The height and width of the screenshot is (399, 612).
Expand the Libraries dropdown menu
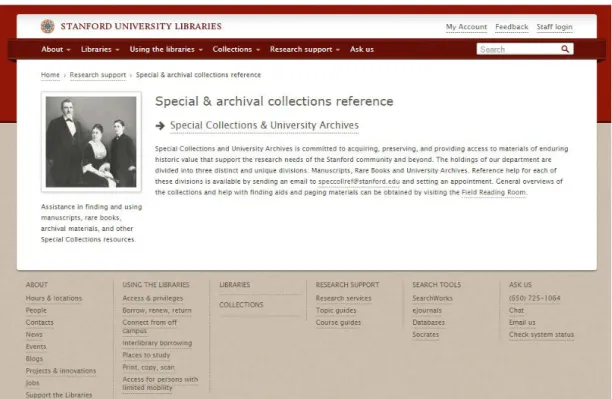click(x=100, y=49)
